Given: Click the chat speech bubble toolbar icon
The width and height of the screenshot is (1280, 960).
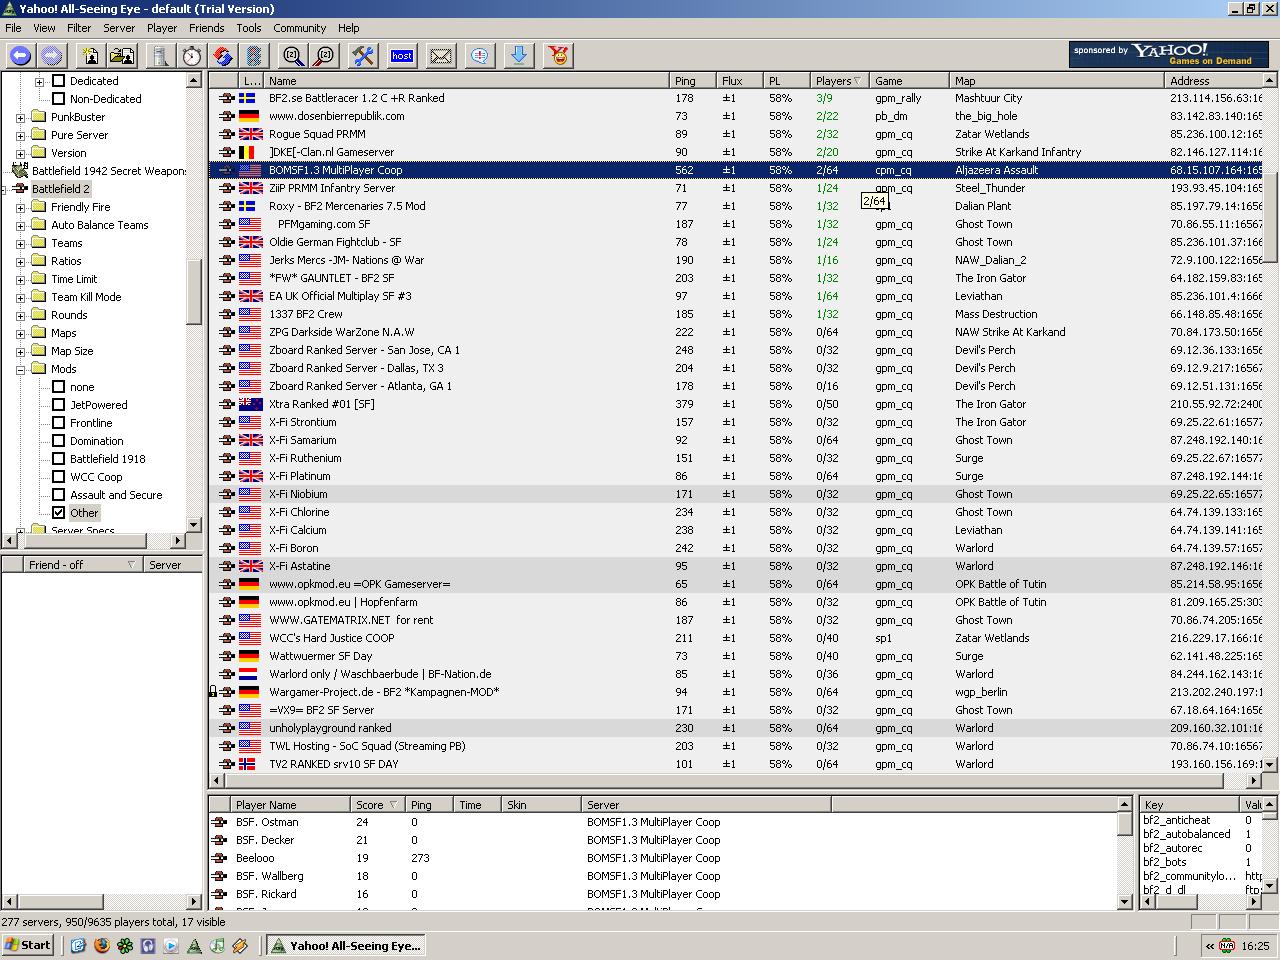Looking at the screenshot, I should tap(480, 56).
